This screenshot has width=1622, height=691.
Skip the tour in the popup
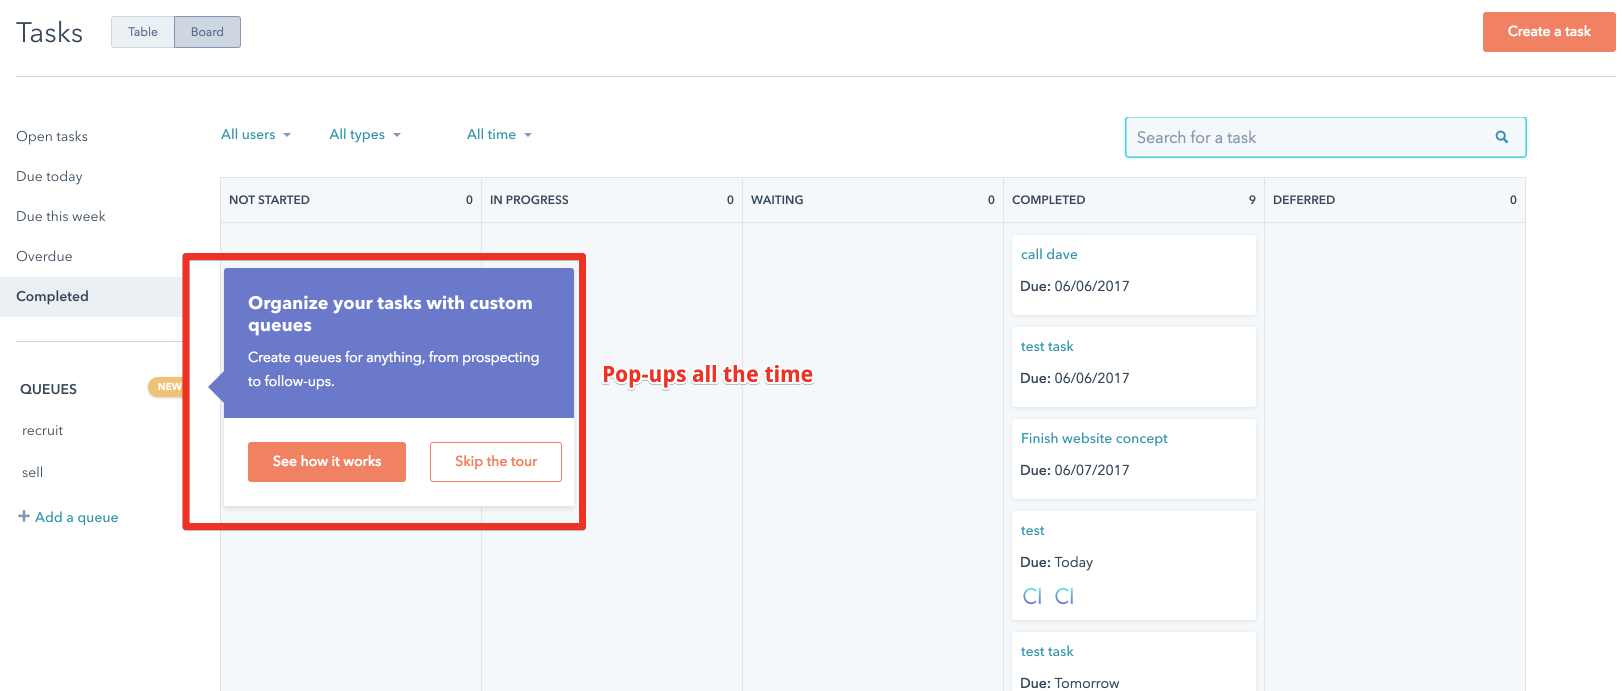coord(496,462)
